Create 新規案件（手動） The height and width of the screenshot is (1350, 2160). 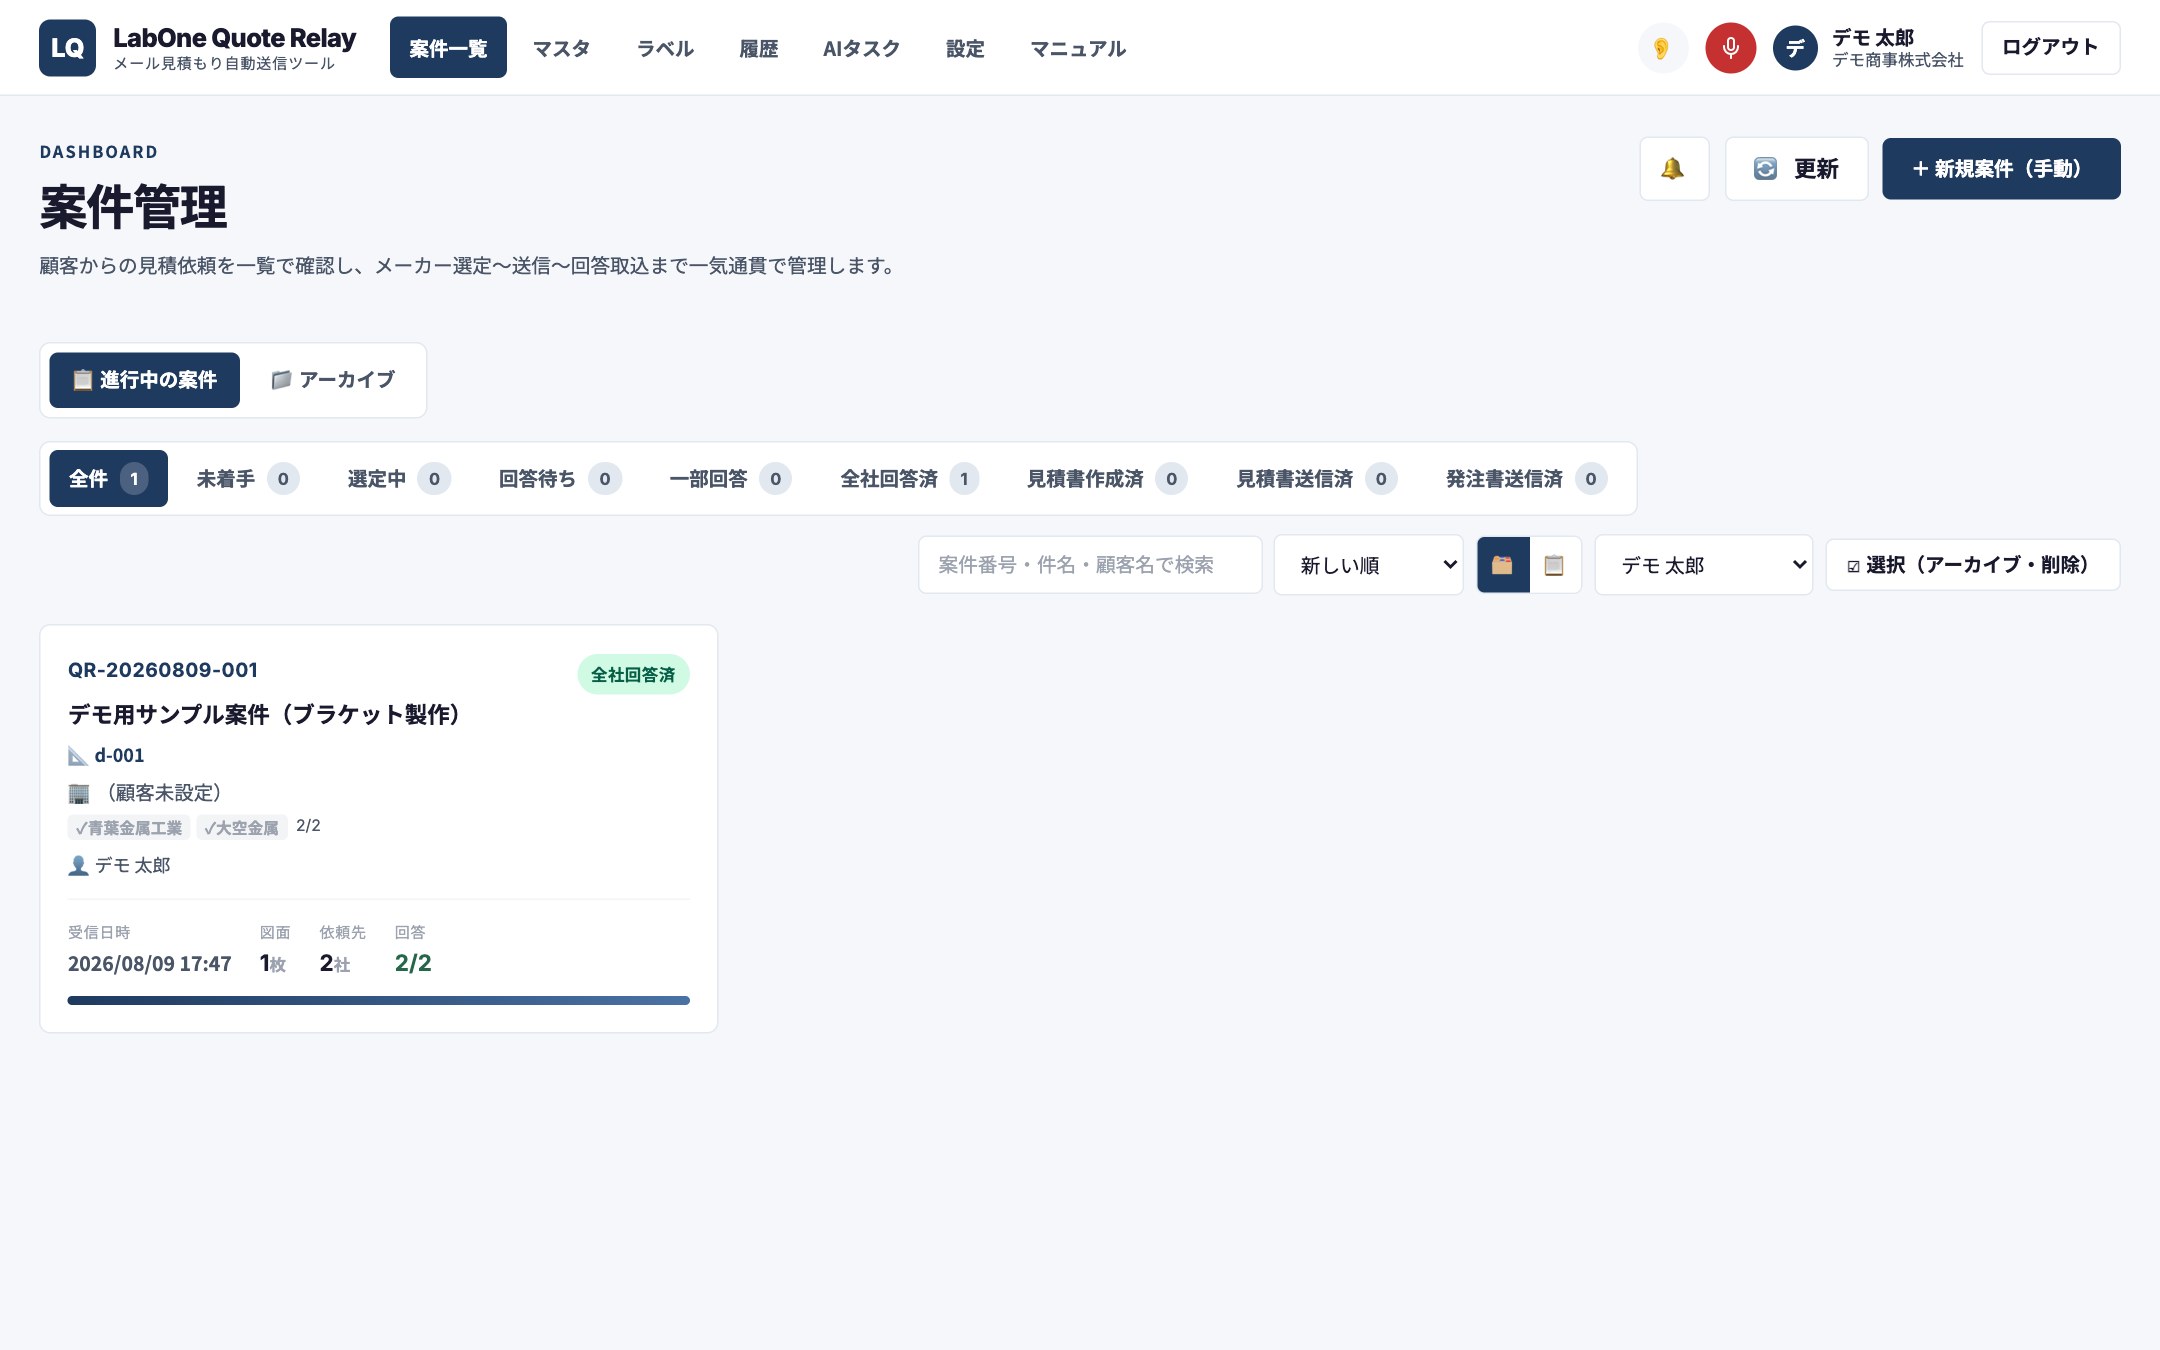(2001, 168)
